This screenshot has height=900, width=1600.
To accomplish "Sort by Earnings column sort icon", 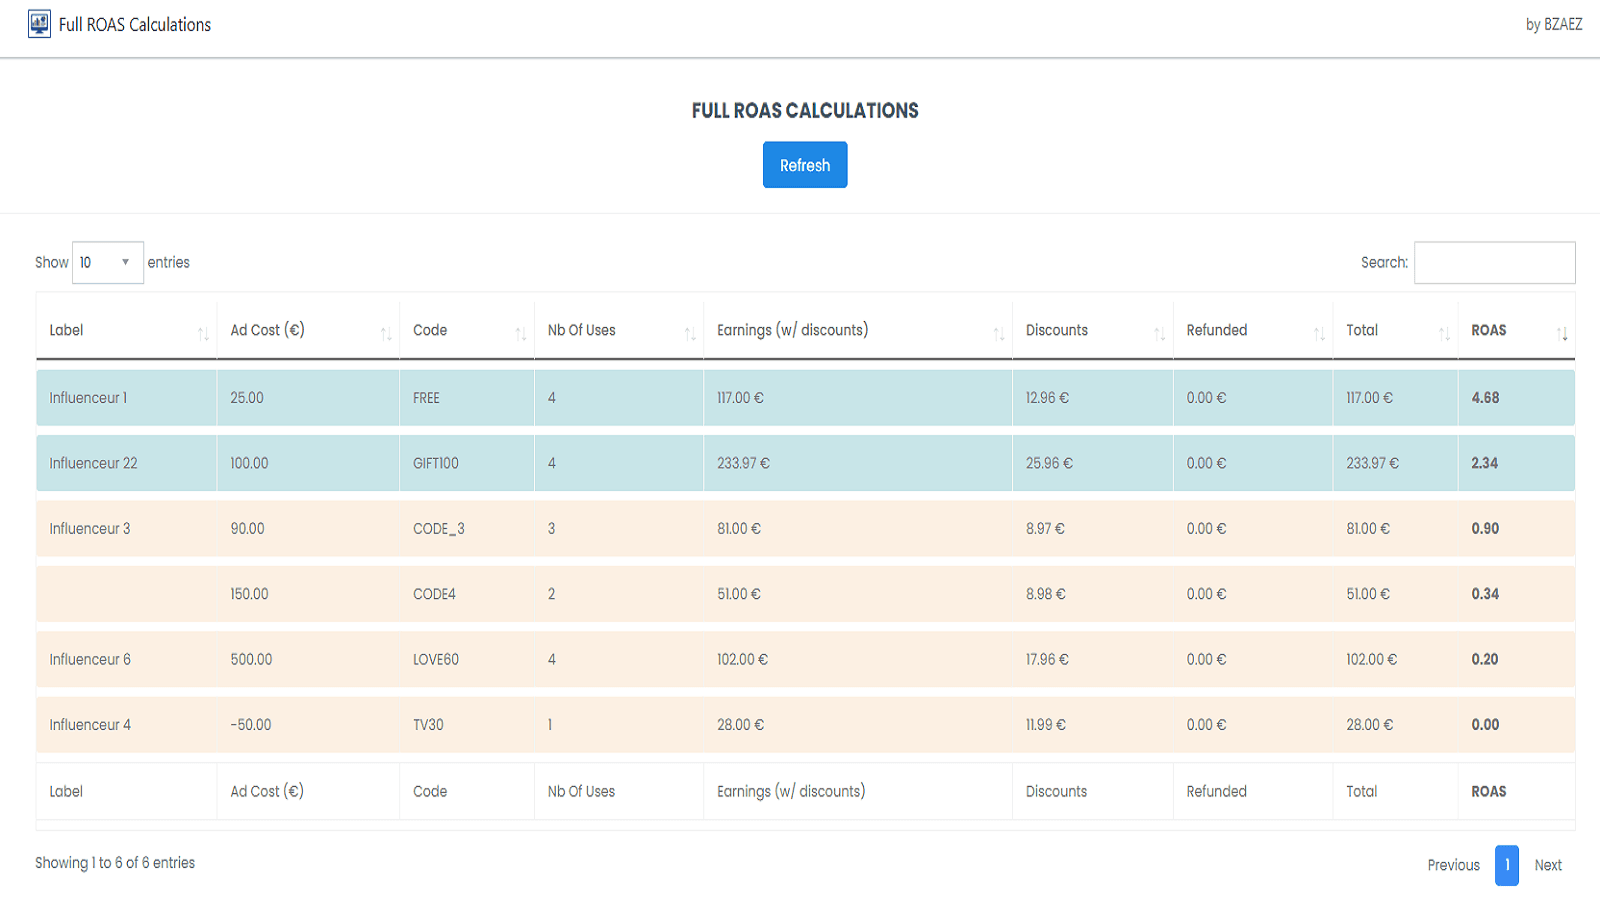I will click(x=998, y=333).
